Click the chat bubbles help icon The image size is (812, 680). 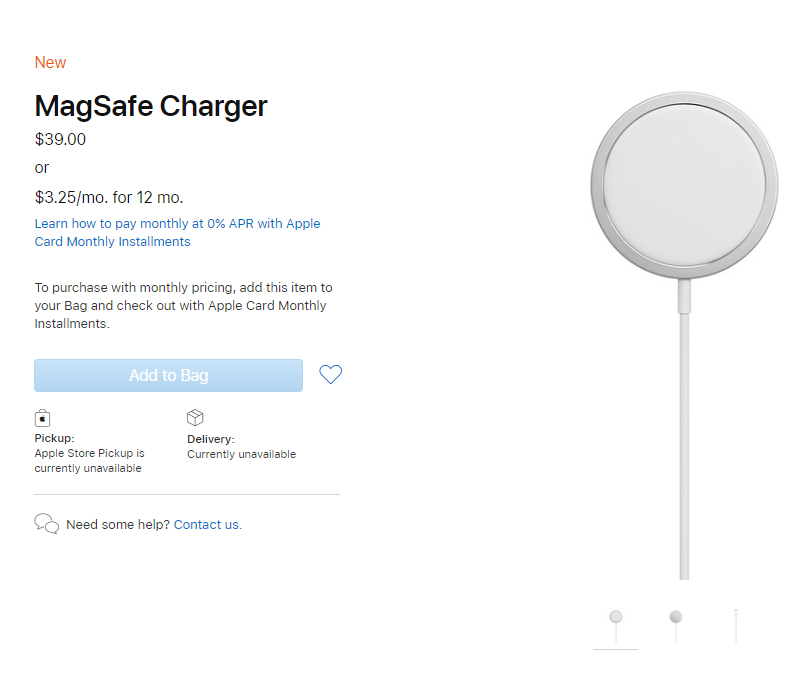[46, 524]
